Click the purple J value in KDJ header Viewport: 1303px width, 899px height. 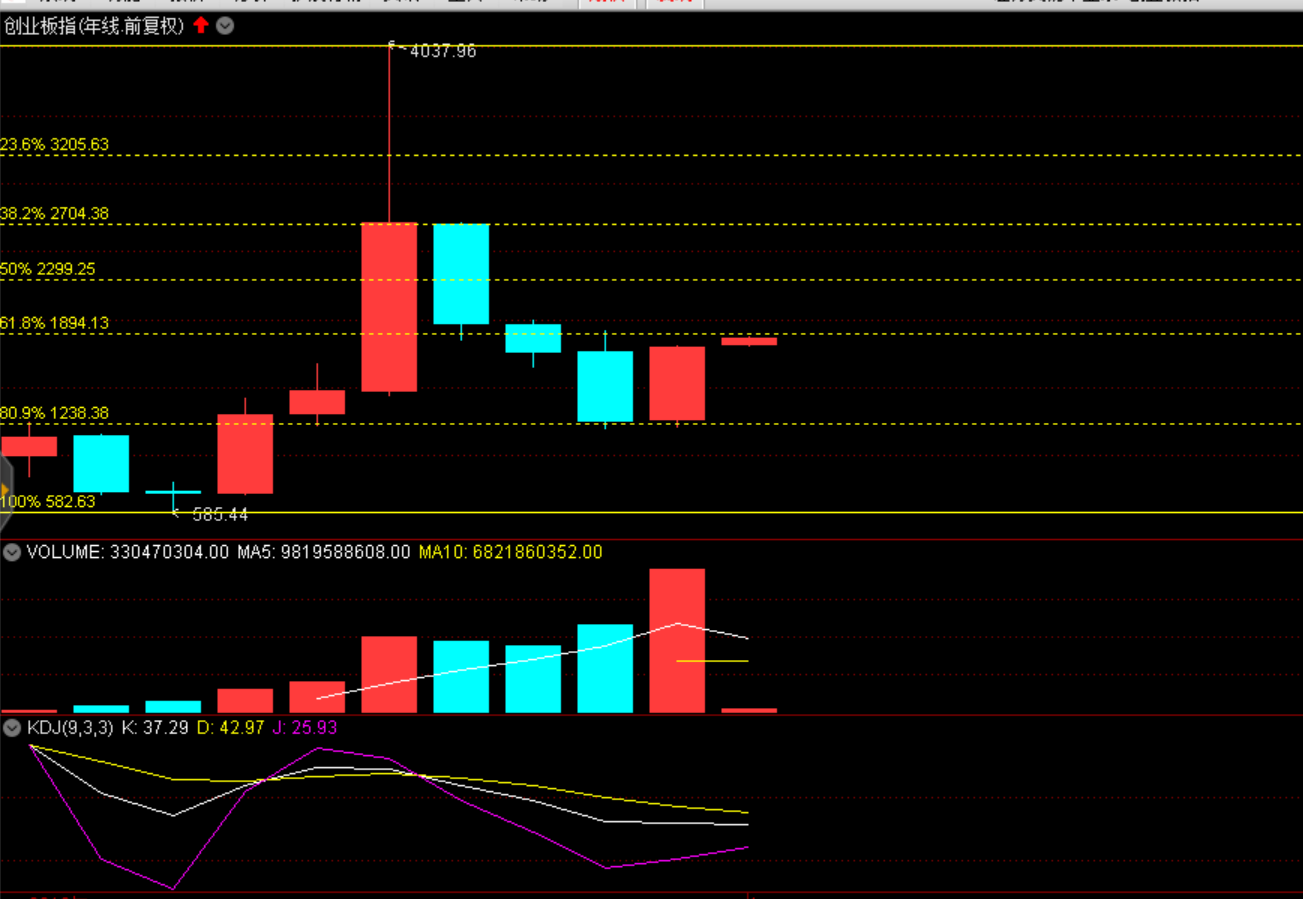(x=305, y=728)
